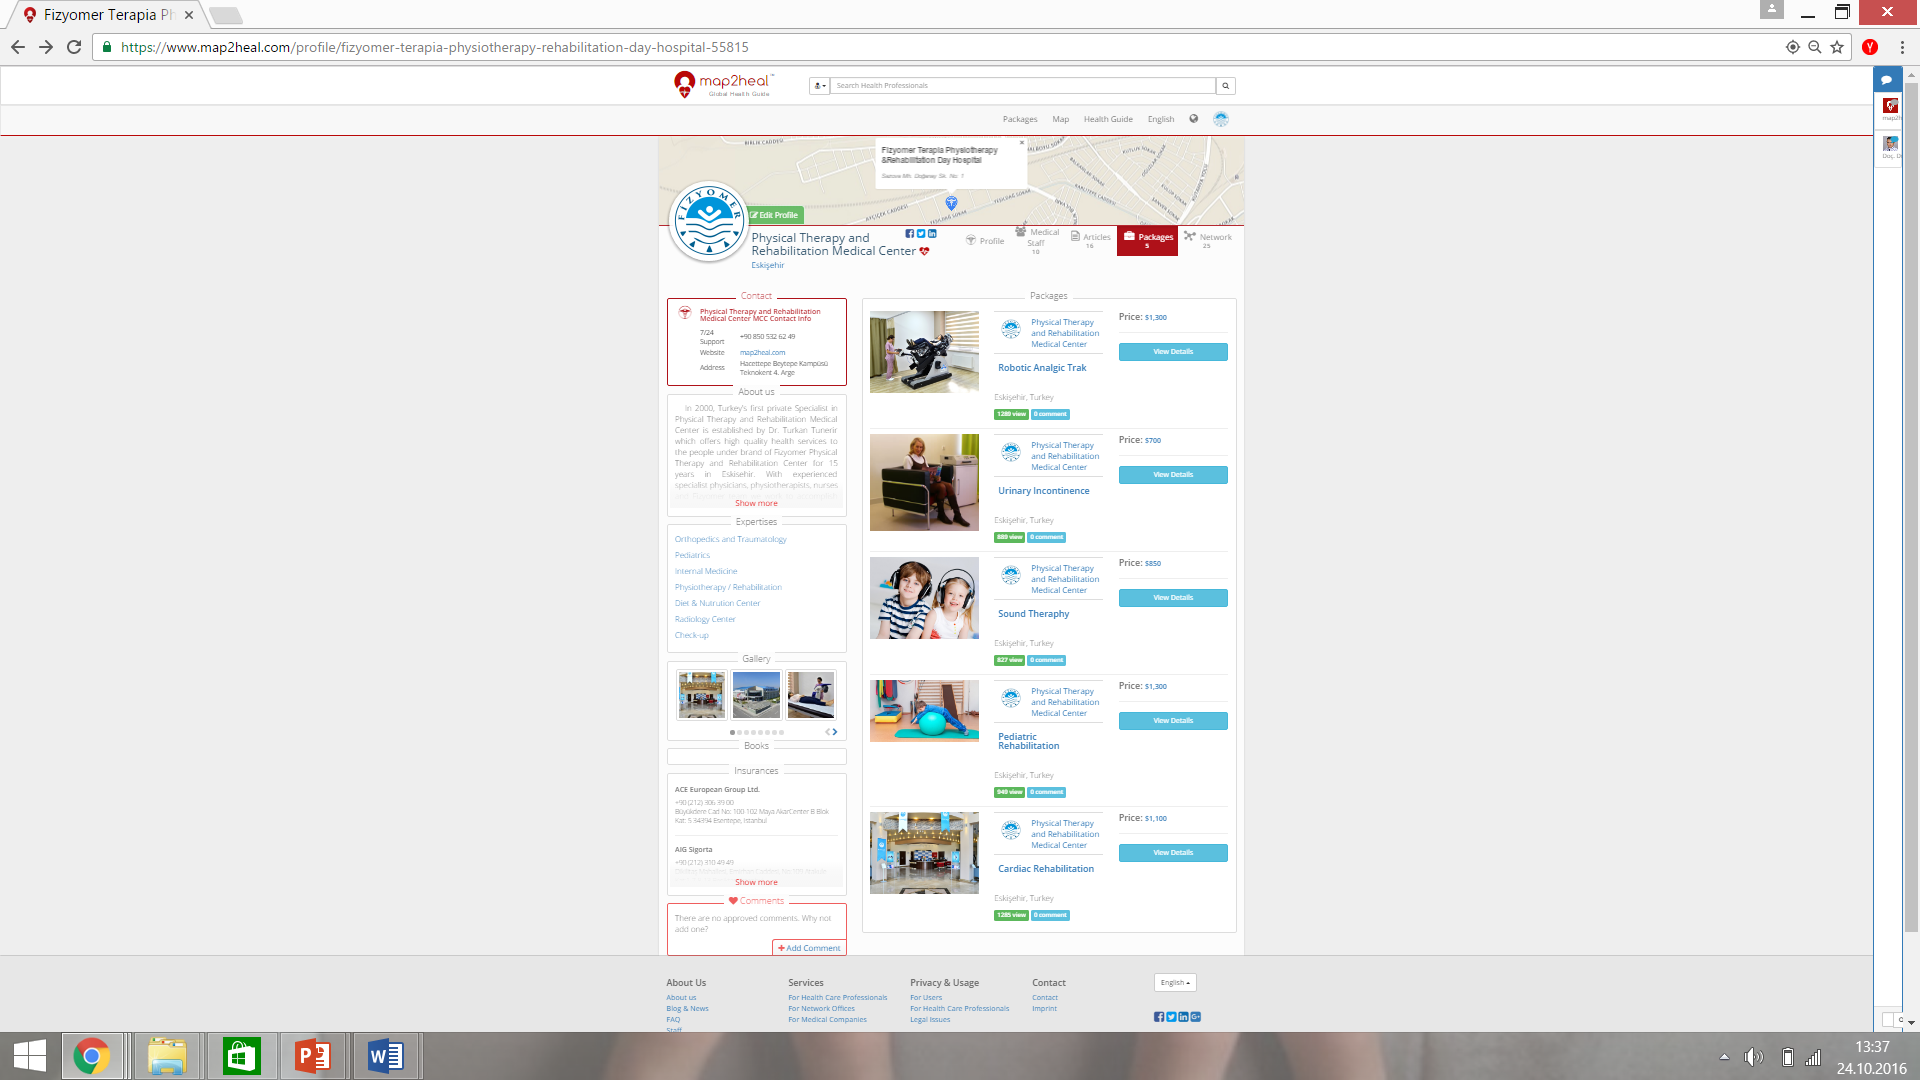Switch to the Articles tab
Image resolution: width=1920 pixels, height=1080 pixels.
tap(1090, 240)
